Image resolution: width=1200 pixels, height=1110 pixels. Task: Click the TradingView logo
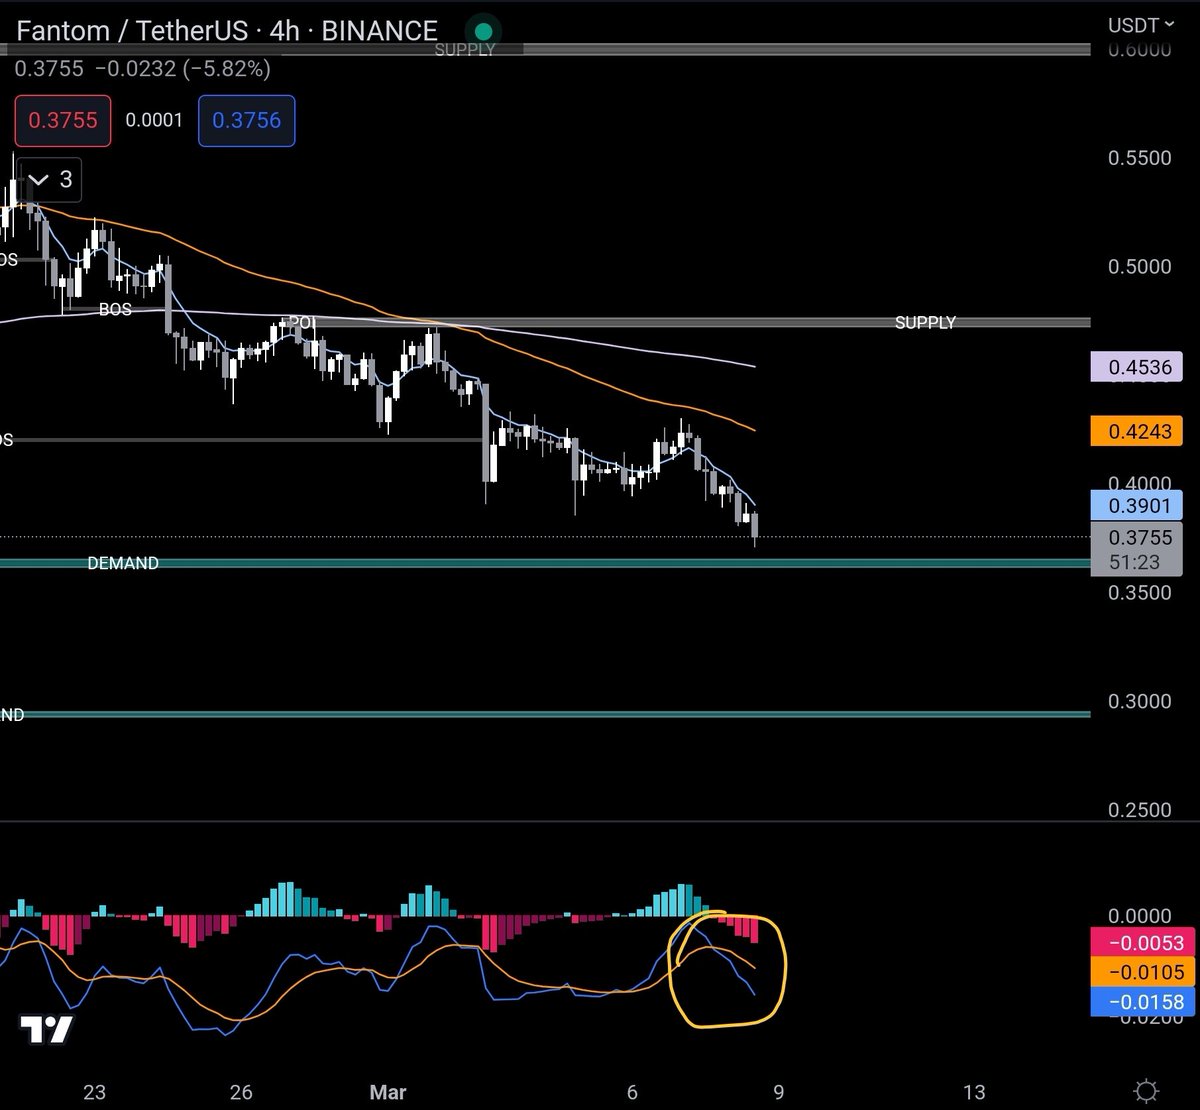coord(46,1030)
